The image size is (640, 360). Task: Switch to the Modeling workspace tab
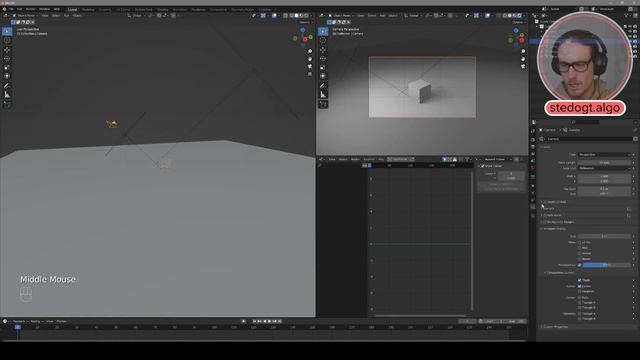[x=88, y=9]
